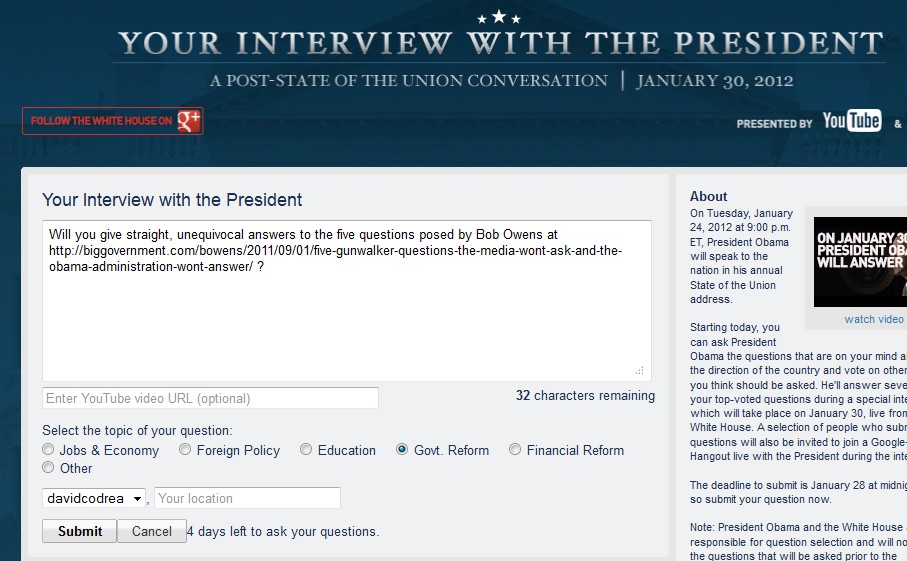The width and height of the screenshot is (907, 561).
Task: Select the Foreign Policy radio button
Action: [x=185, y=450]
